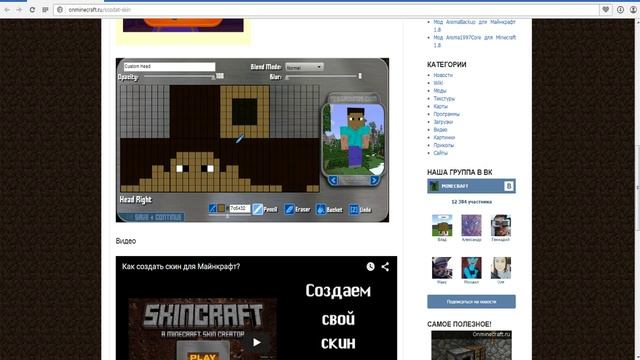Viewport: 640px width, 360px height.
Task: Open the Видео category link
Action: click(440, 129)
